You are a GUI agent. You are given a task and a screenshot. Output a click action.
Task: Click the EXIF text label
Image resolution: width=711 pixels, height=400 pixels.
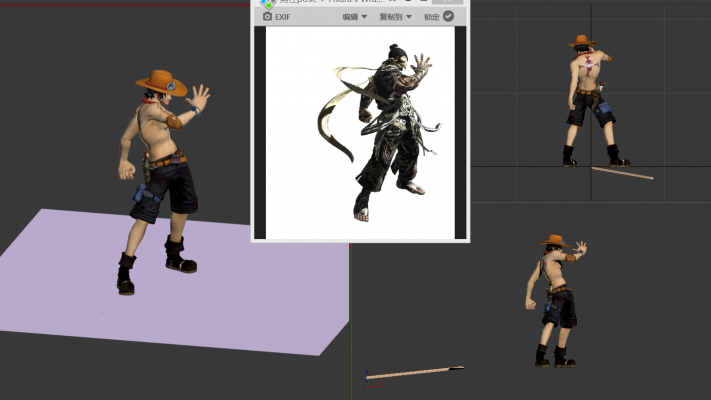coord(283,17)
